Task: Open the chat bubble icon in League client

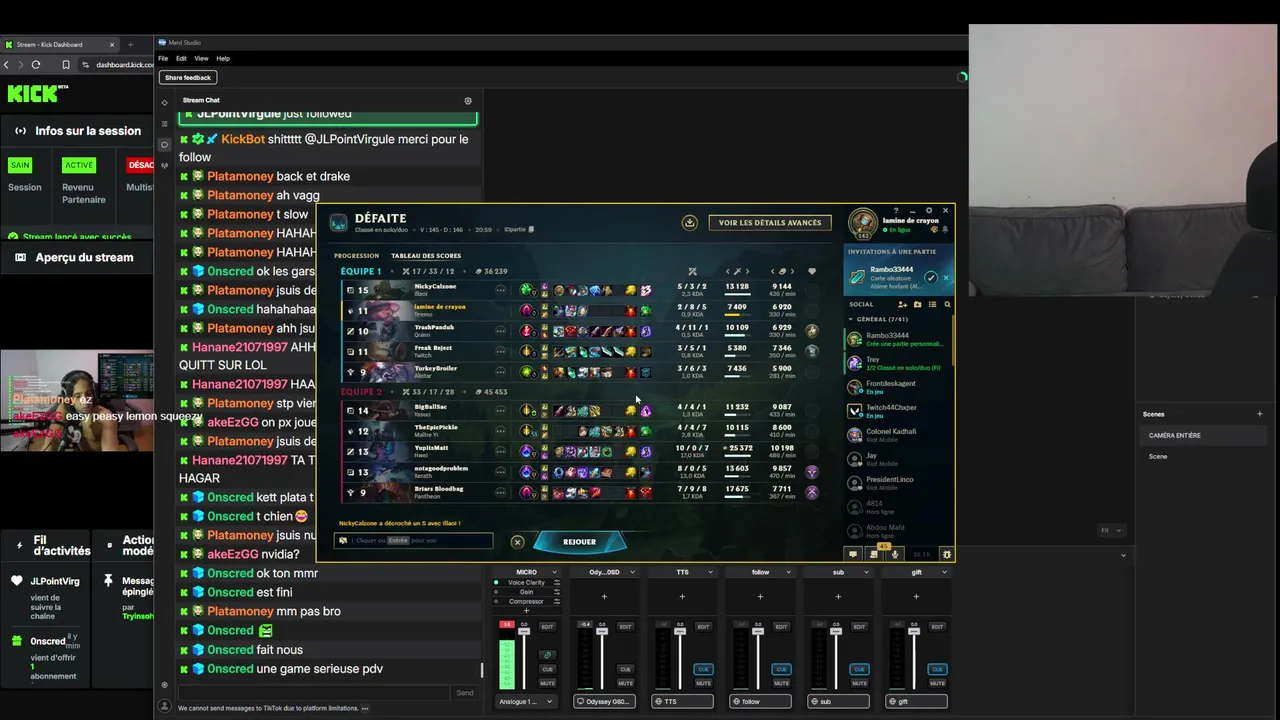Action: [x=853, y=554]
